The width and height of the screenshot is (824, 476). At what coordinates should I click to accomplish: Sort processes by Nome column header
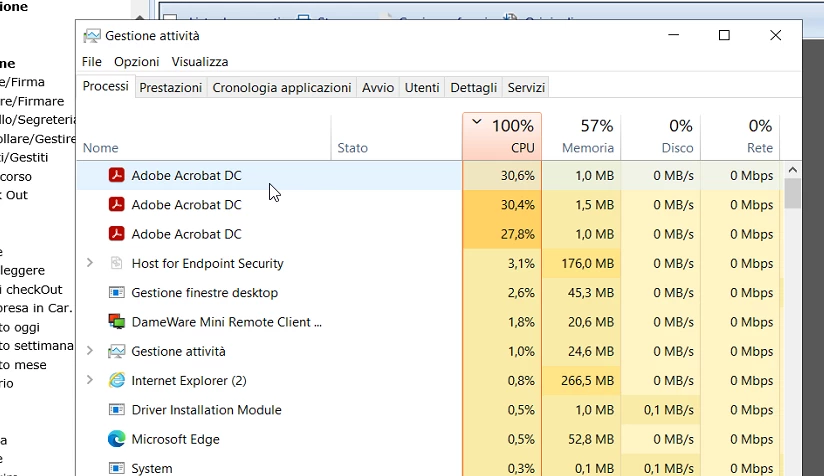tap(205, 137)
